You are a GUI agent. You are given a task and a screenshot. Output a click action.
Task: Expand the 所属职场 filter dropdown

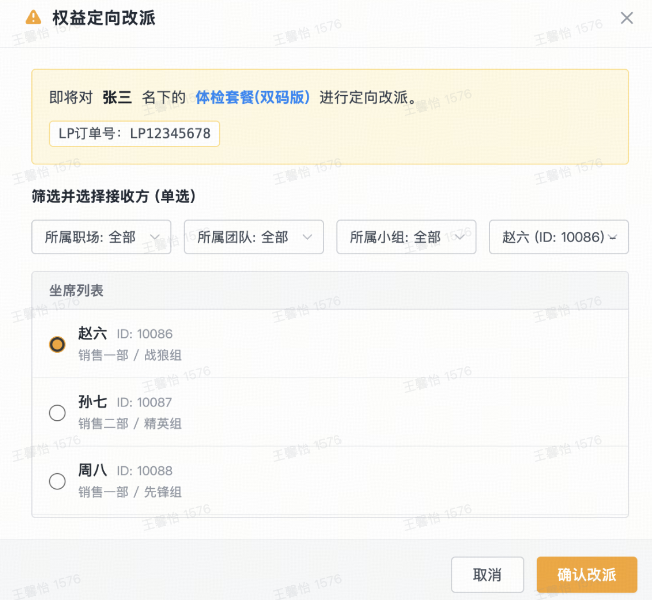click(x=101, y=237)
